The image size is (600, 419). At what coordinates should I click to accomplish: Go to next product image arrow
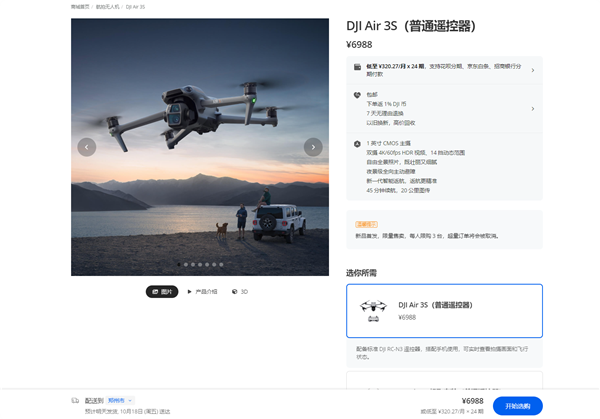313,147
